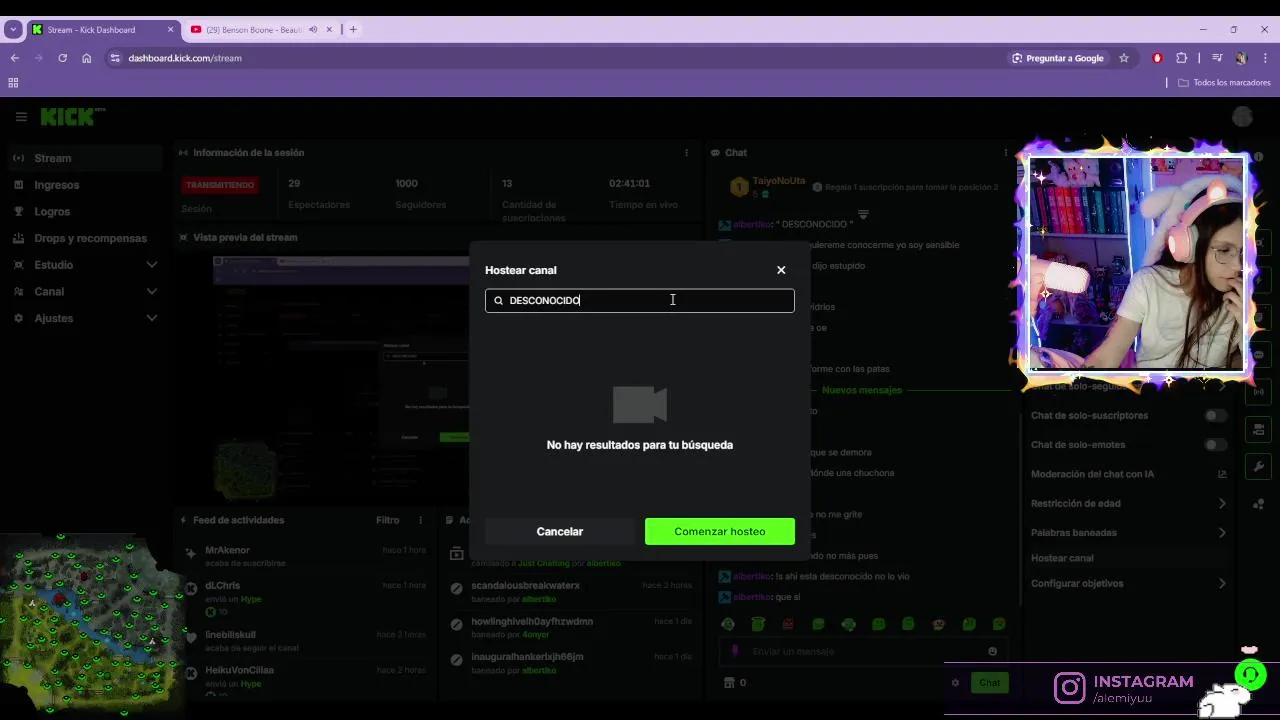Close the Hostear canal dialog
This screenshot has width=1280, height=720.
click(781, 270)
